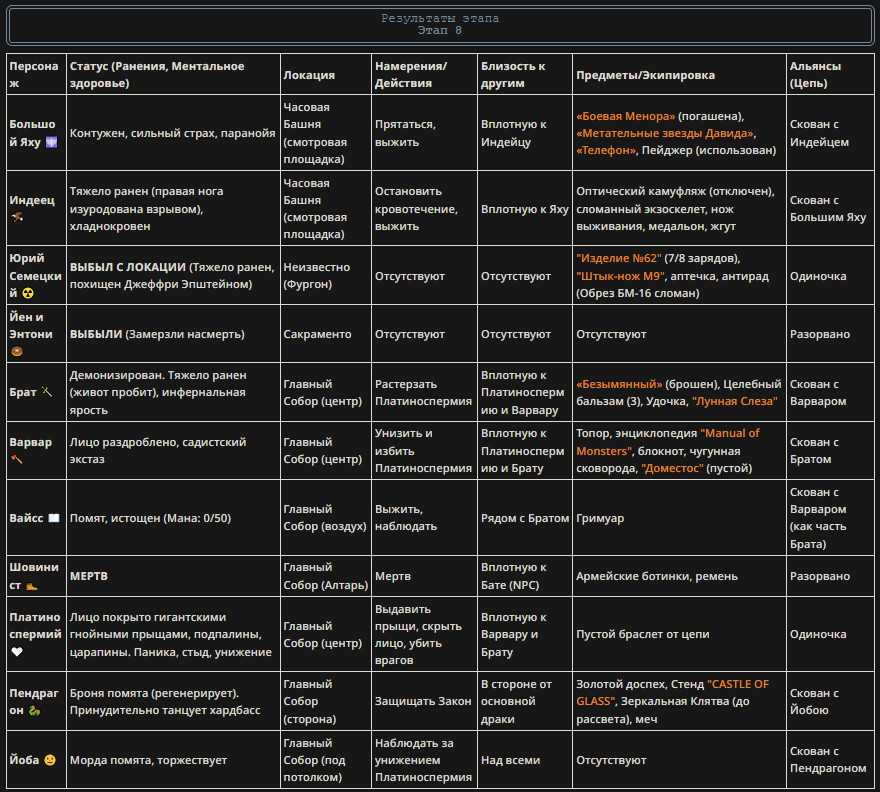Screen dimensions: 880x792
Task: Click the Результаты этапа title banner
Action: pyautogui.click(x=440, y=25)
